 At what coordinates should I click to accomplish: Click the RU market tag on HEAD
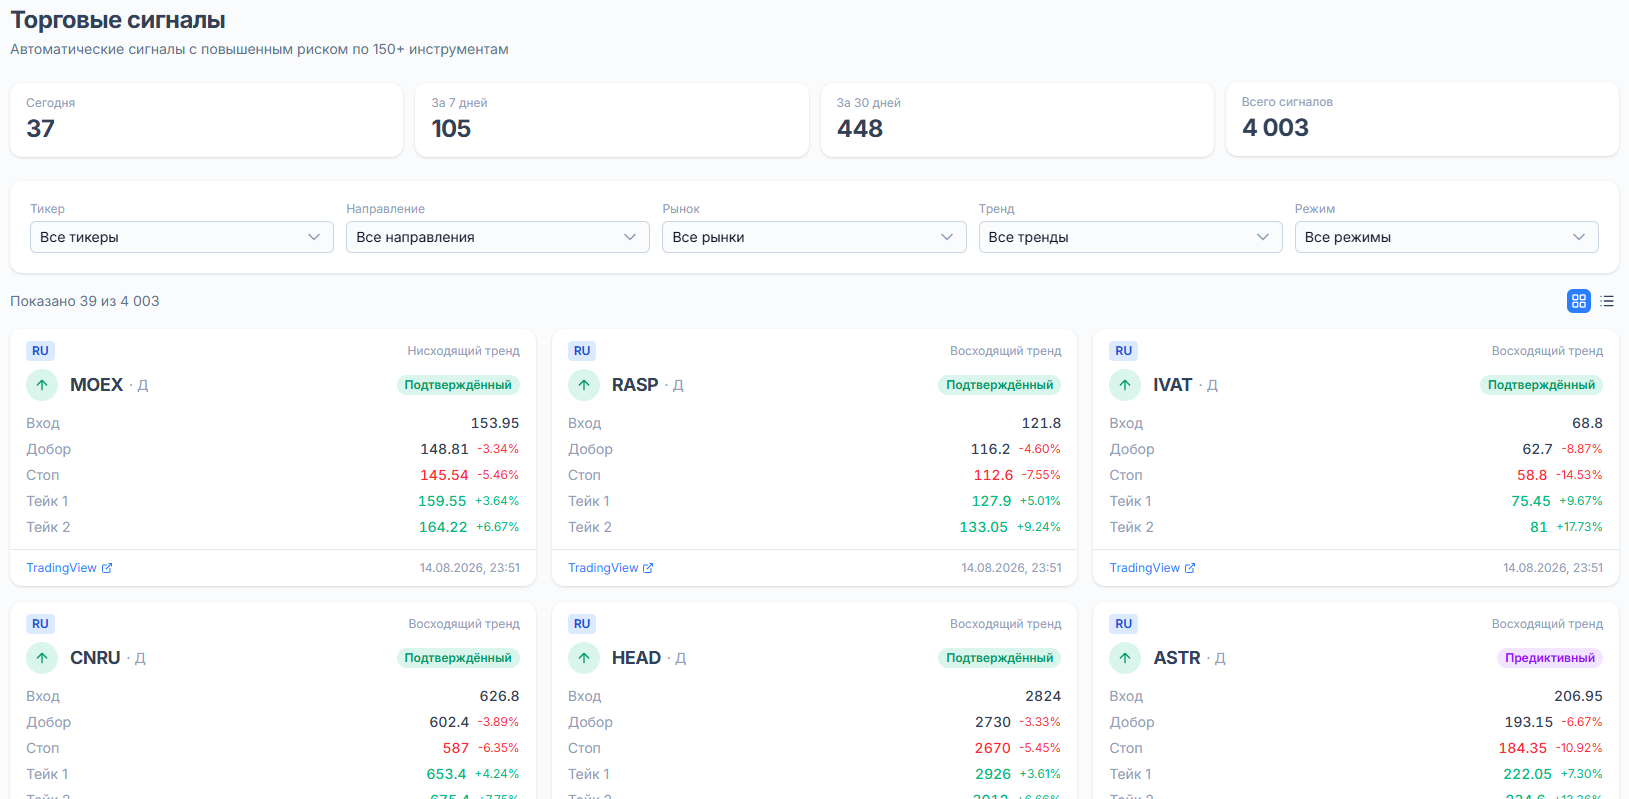coord(582,624)
